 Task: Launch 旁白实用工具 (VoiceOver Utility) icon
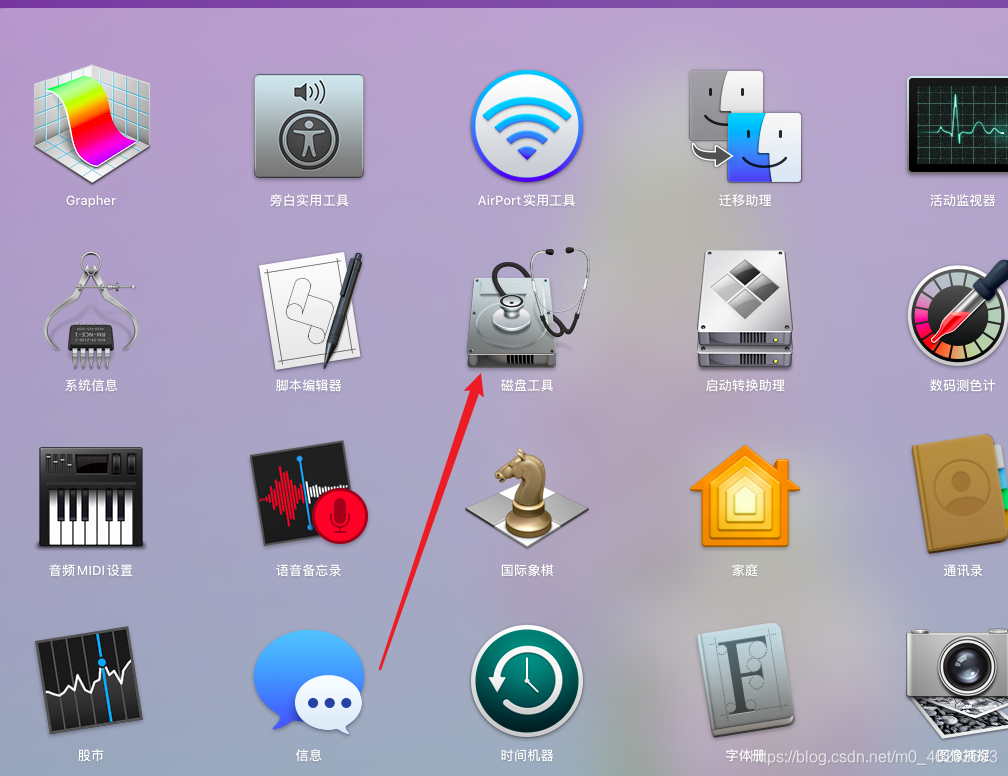point(309,126)
